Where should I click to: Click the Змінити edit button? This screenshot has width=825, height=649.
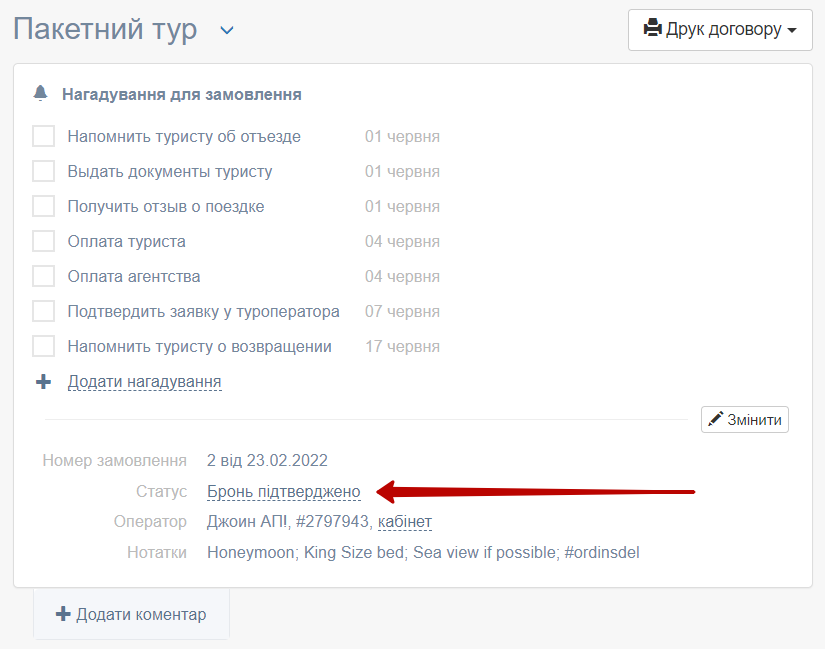tap(744, 420)
